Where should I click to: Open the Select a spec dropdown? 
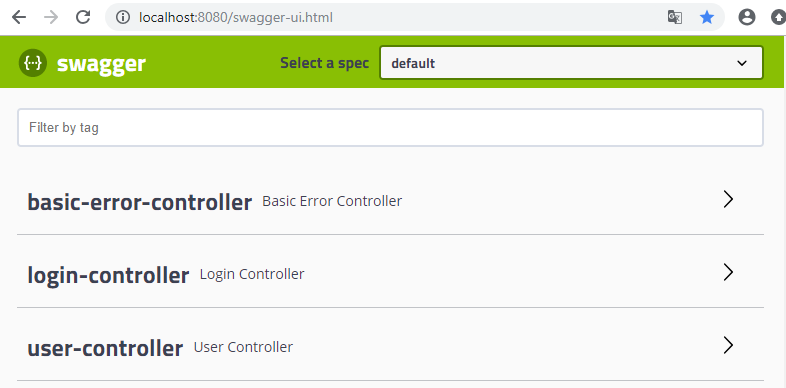[571, 63]
